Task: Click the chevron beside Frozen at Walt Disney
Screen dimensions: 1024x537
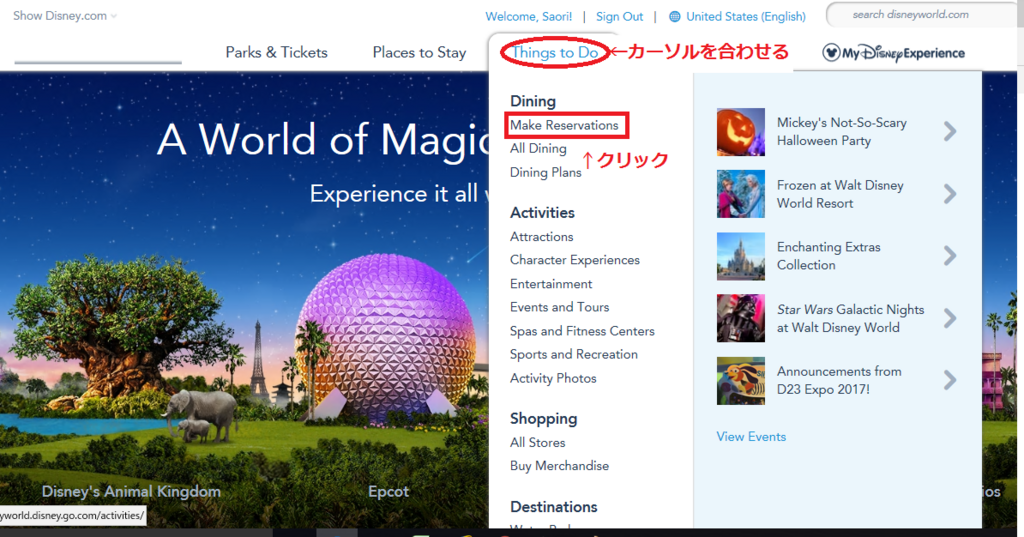Action: click(x=950, y=194)
